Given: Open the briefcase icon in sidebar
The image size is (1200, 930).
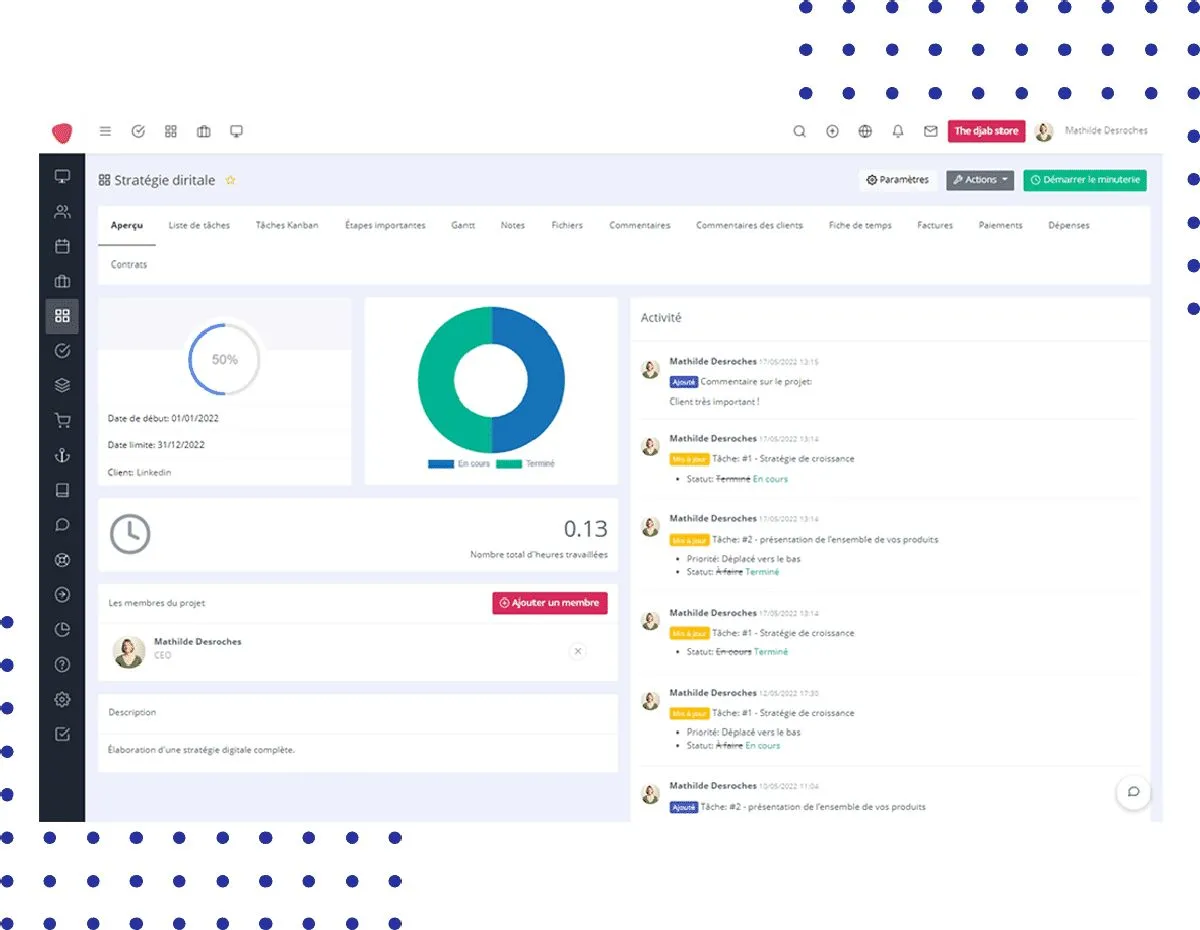Looking at the screenshot, I should (62, 281).
